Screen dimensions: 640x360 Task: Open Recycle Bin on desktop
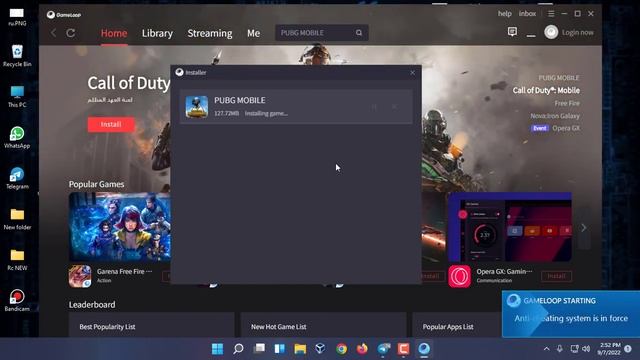point(17,56)
